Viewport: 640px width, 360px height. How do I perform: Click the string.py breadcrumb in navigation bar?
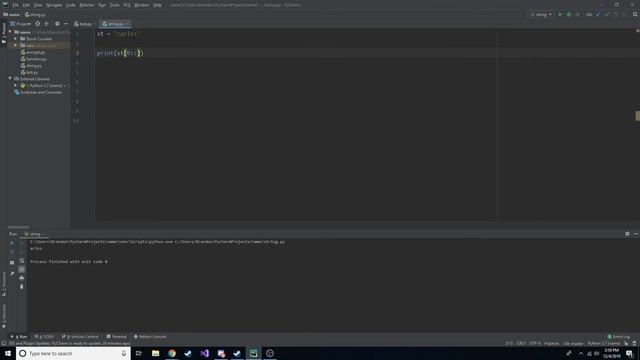pos(36,15)
